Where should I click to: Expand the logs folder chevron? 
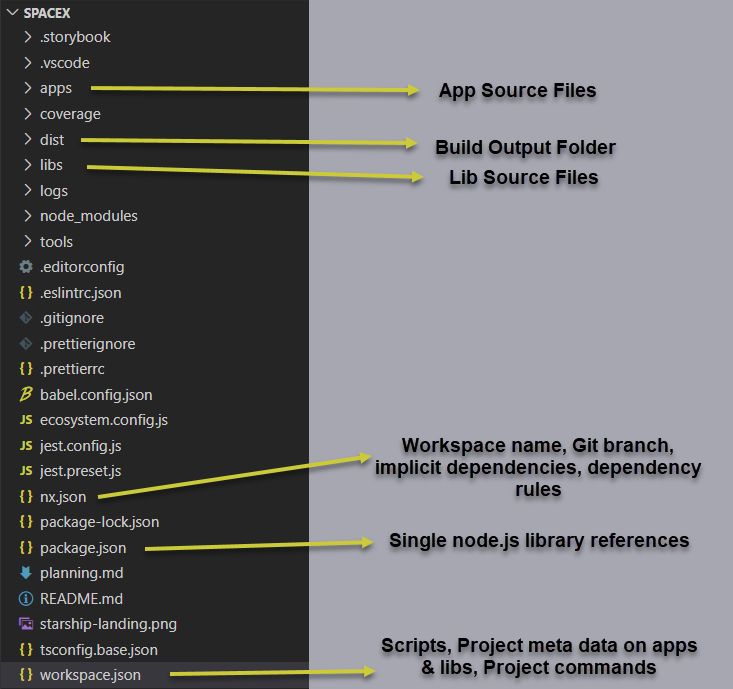click(x=28, y=190)
